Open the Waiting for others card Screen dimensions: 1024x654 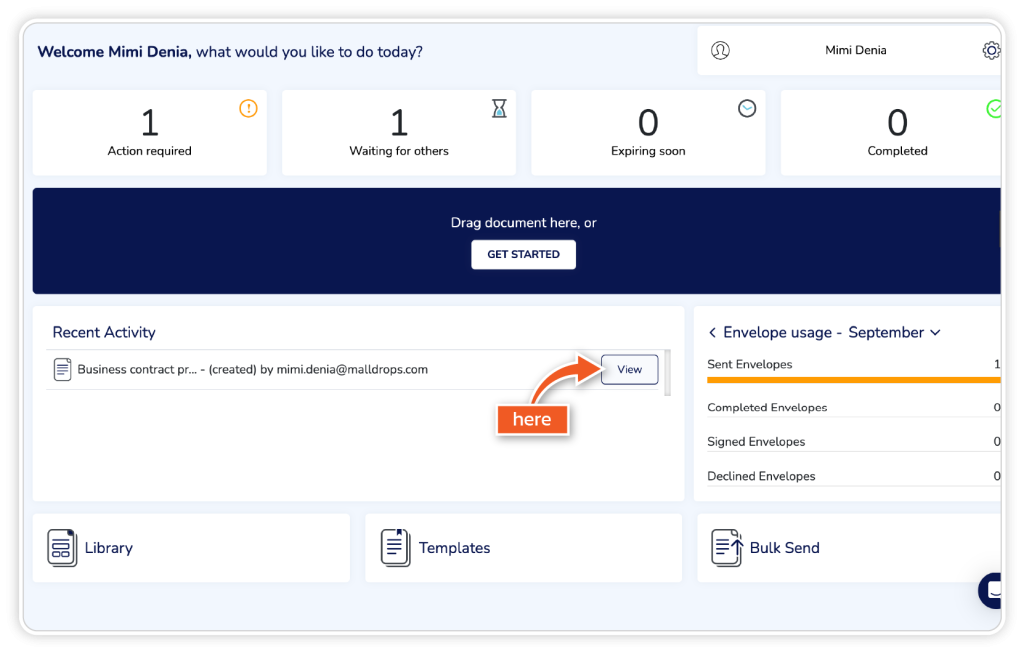[398, 133]
